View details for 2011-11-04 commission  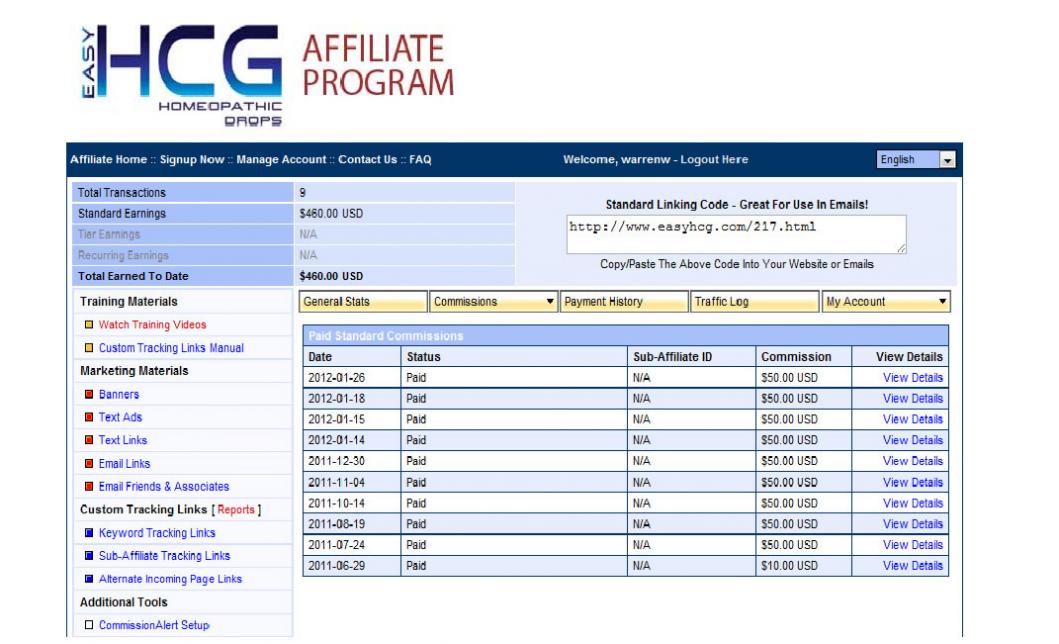[912, 483]
